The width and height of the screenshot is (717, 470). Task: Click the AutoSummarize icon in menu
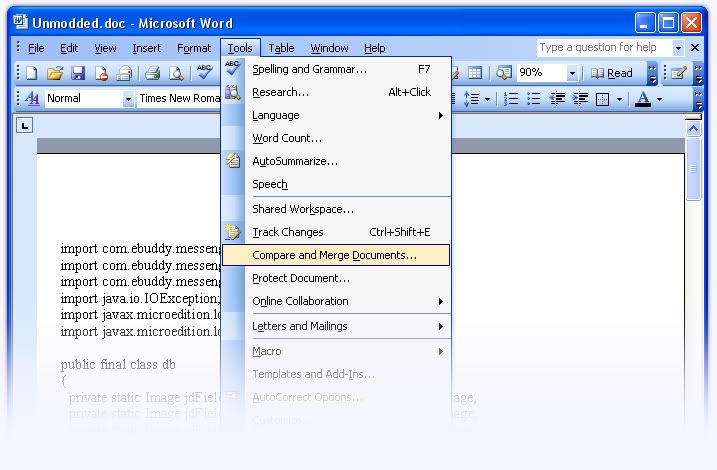coord(233,160)
